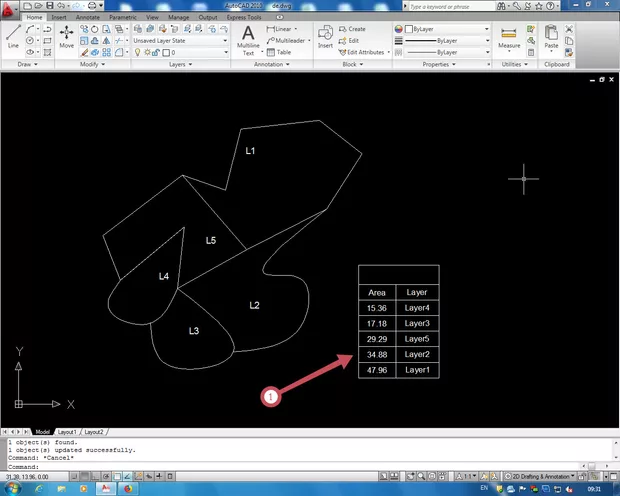
Task: Toggle the layer freeze sun icon
Action: pyautogui.click(x=148, y=52)
